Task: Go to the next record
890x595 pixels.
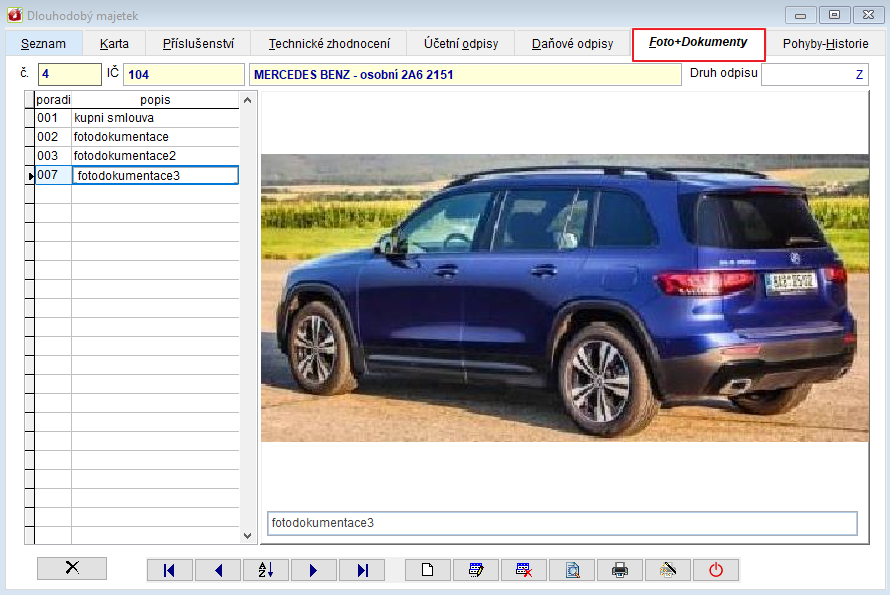Action: click(x=314, y=570)
